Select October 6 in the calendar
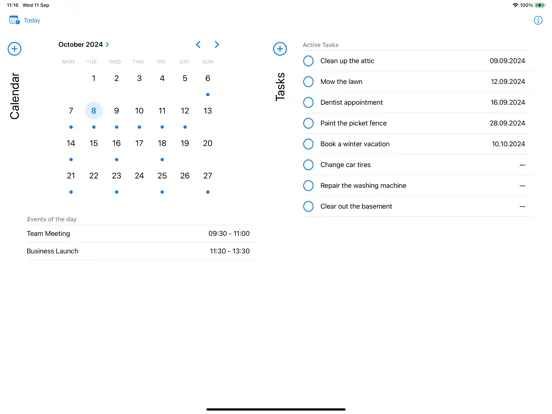Screen dimensions: 552x414 208,78
